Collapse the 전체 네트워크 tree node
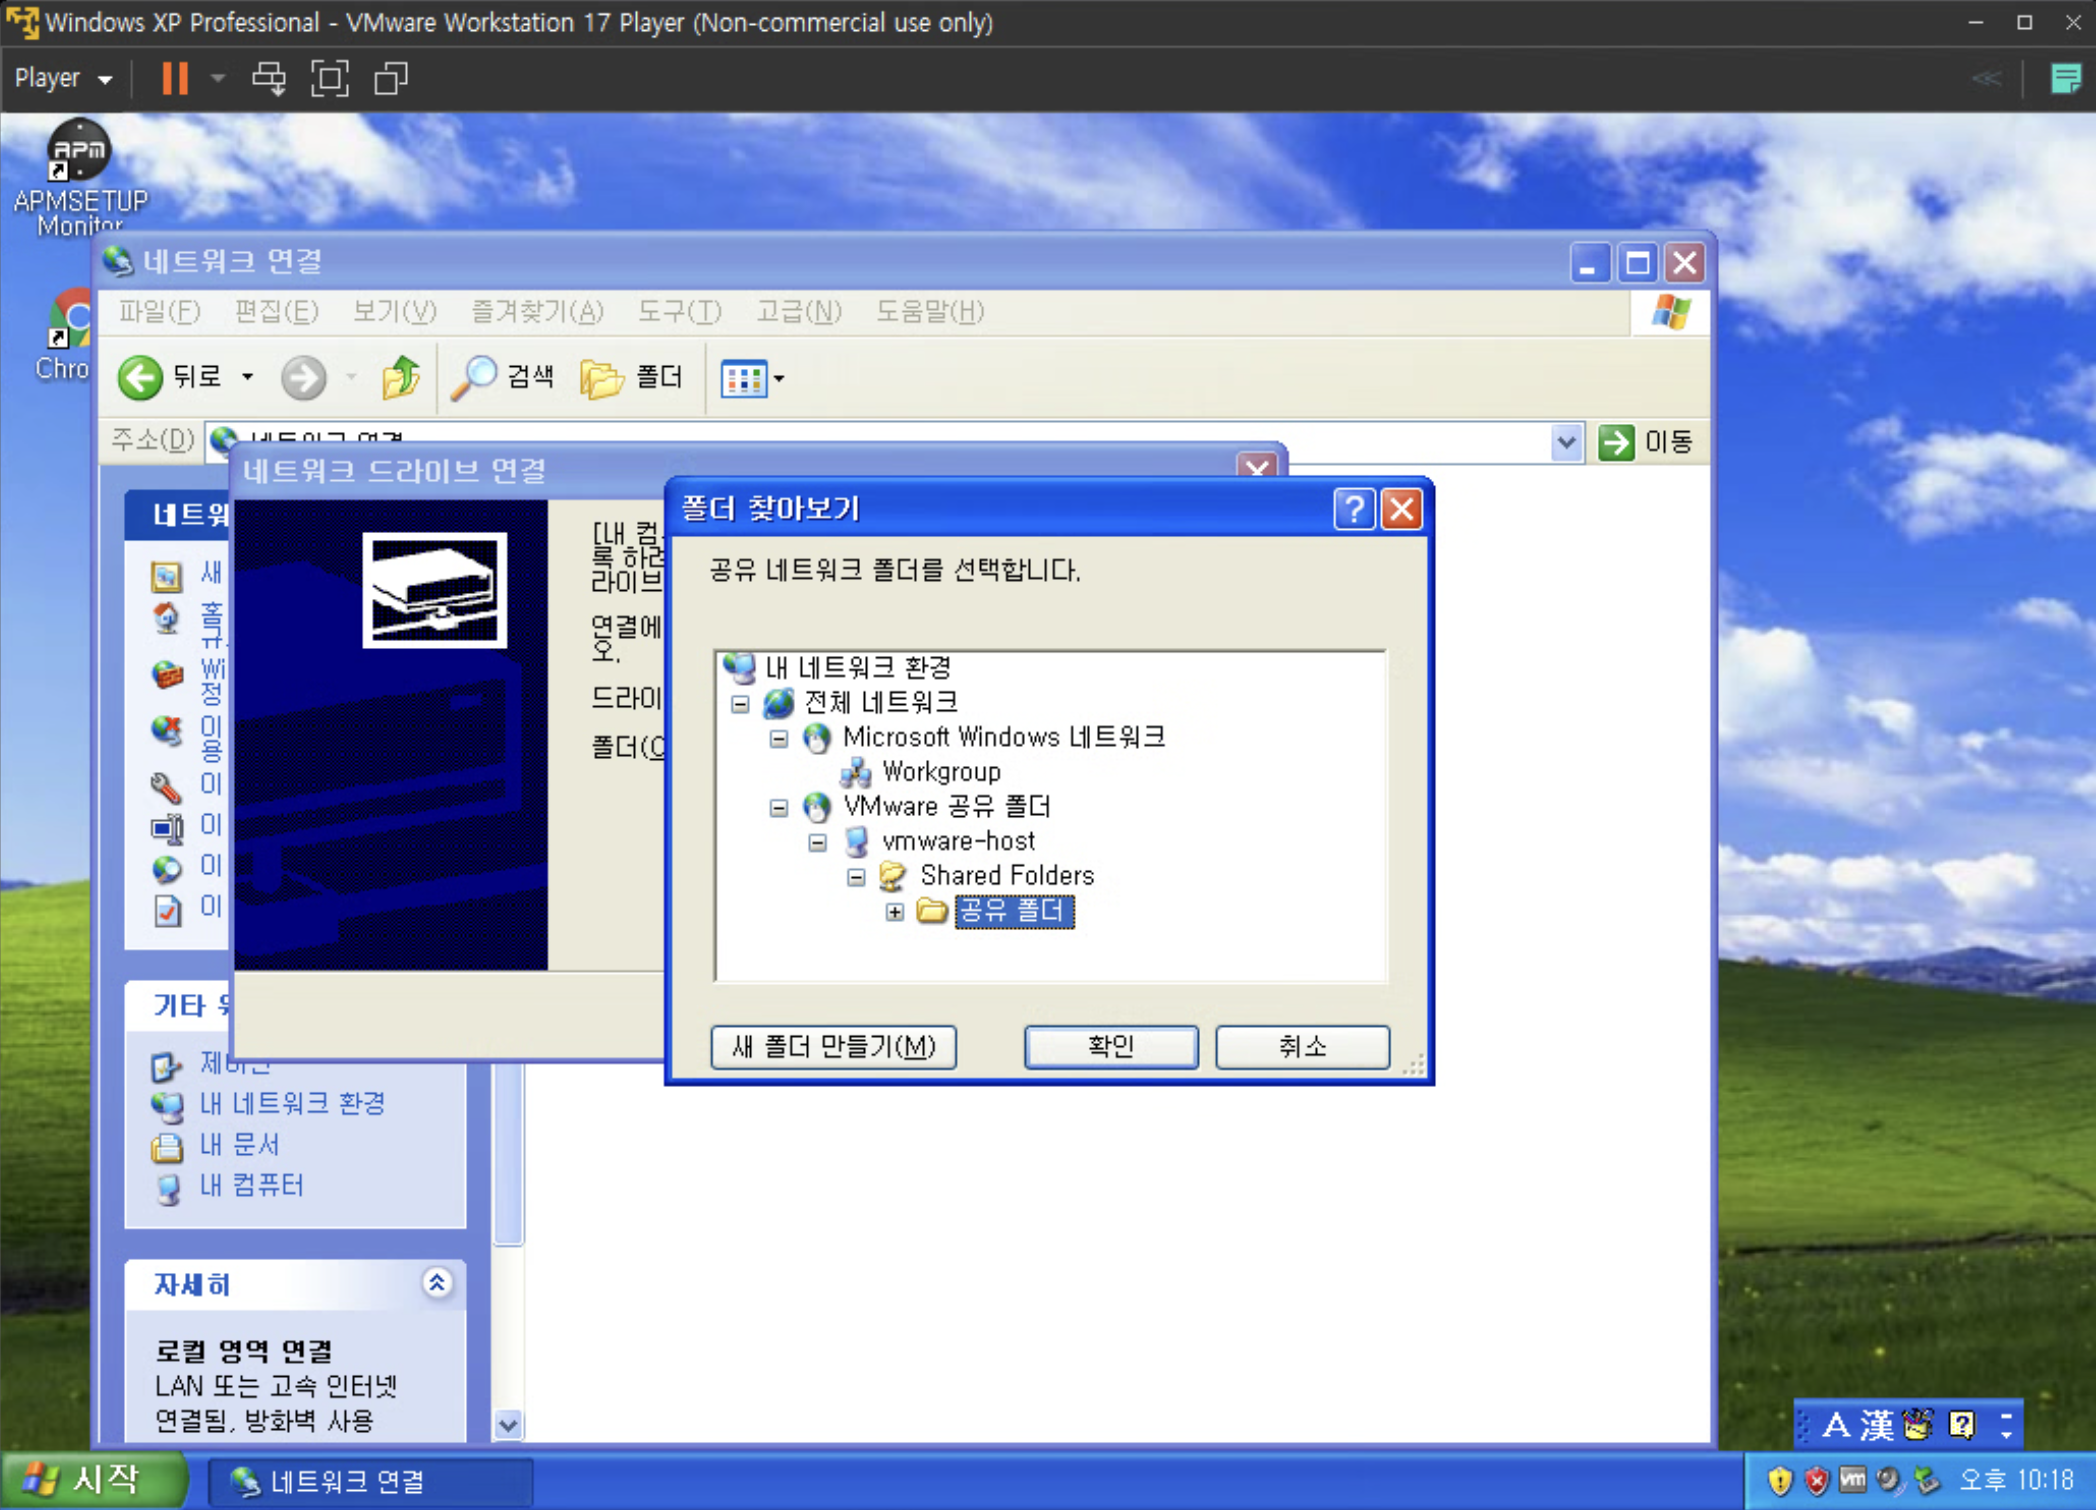The image size is (2096, 1510). click(740, 704)
